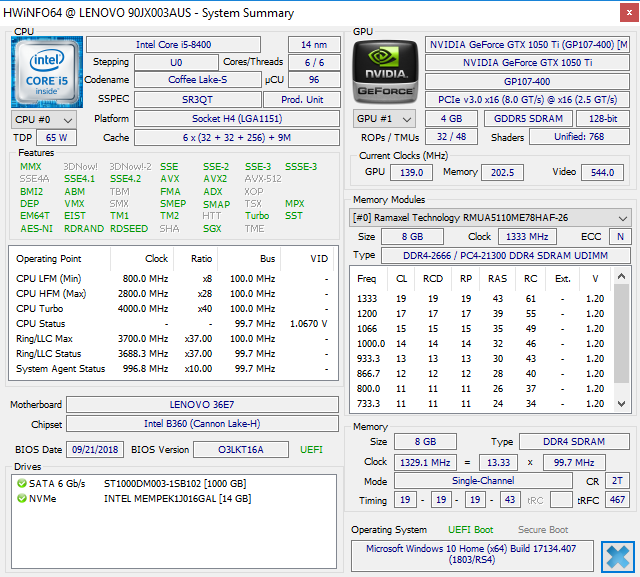Click the UEFI Boot label

pyautogui.click(x=471, y=530)
